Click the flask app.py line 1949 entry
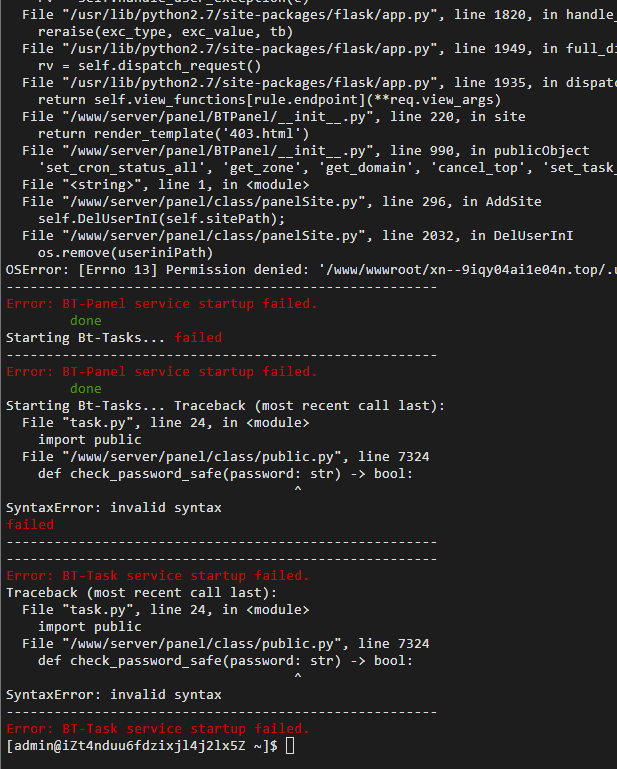 pos(319,49)
